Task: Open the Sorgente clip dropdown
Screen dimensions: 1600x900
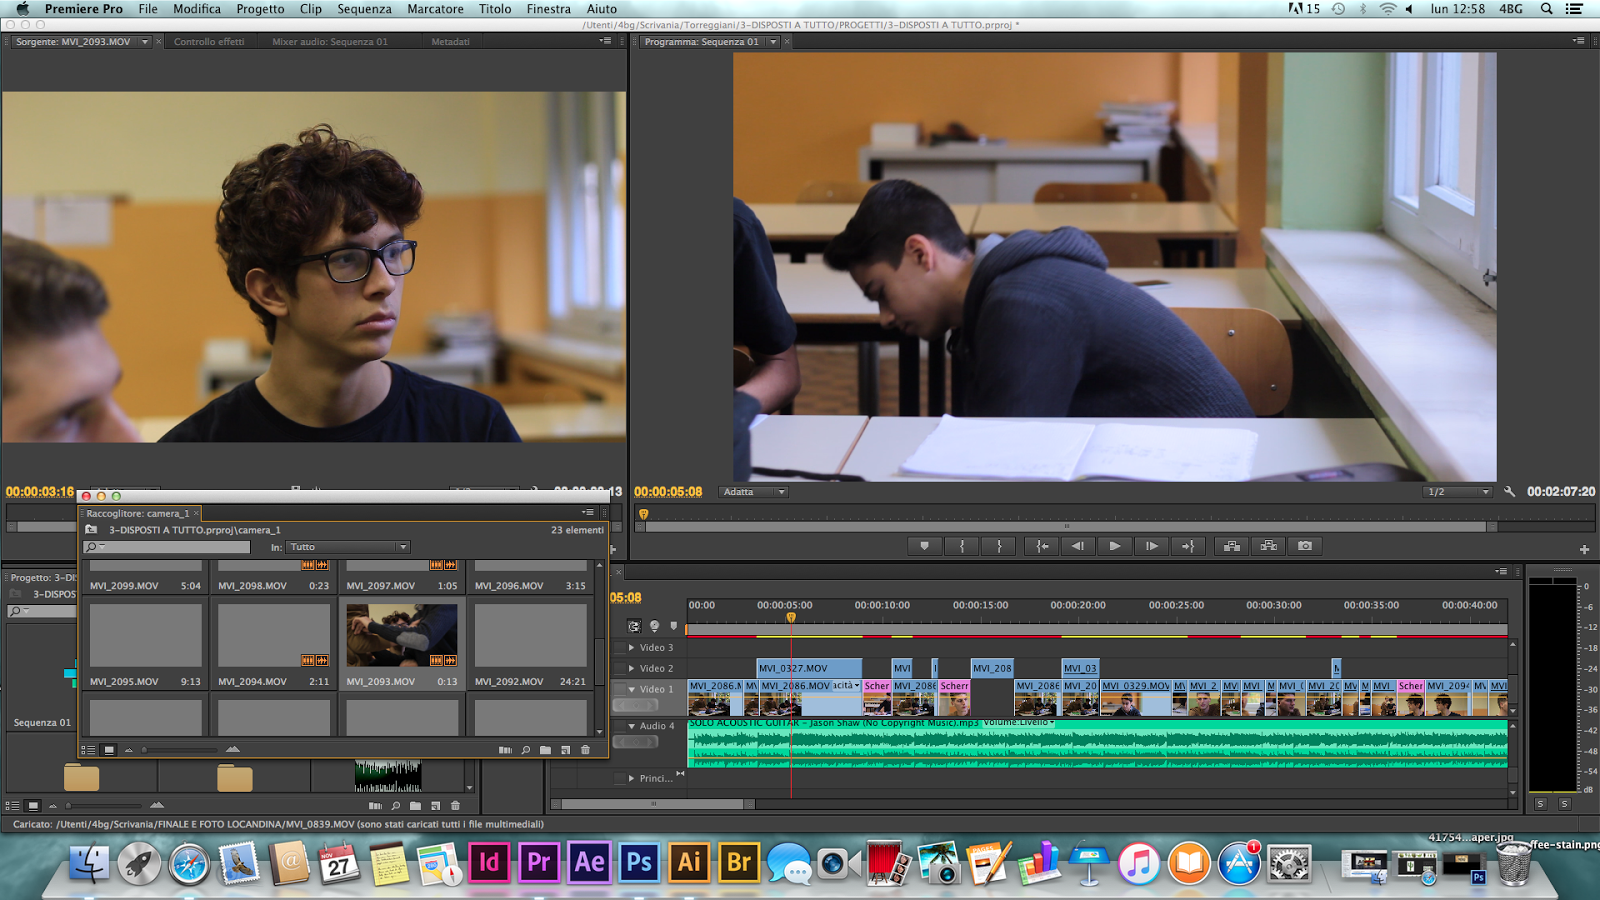Action: pyautogui.click(x=145, y=42)
